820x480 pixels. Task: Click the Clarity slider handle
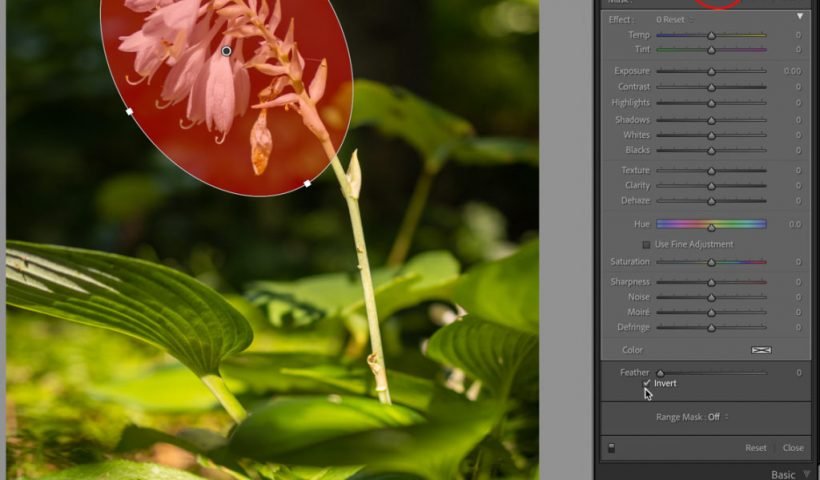click(x=711, y=186)
